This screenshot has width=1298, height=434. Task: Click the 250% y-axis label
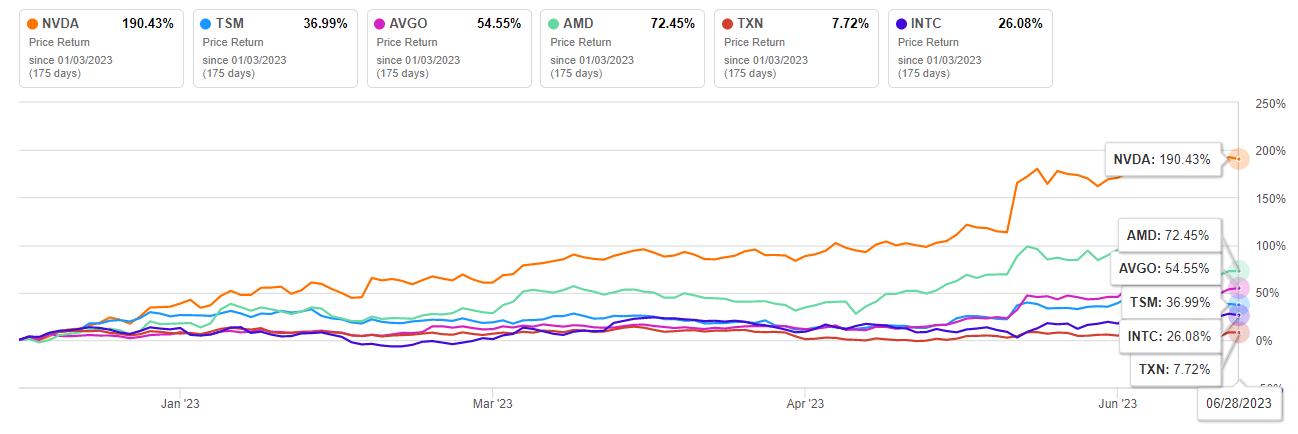pos(1270,104)
